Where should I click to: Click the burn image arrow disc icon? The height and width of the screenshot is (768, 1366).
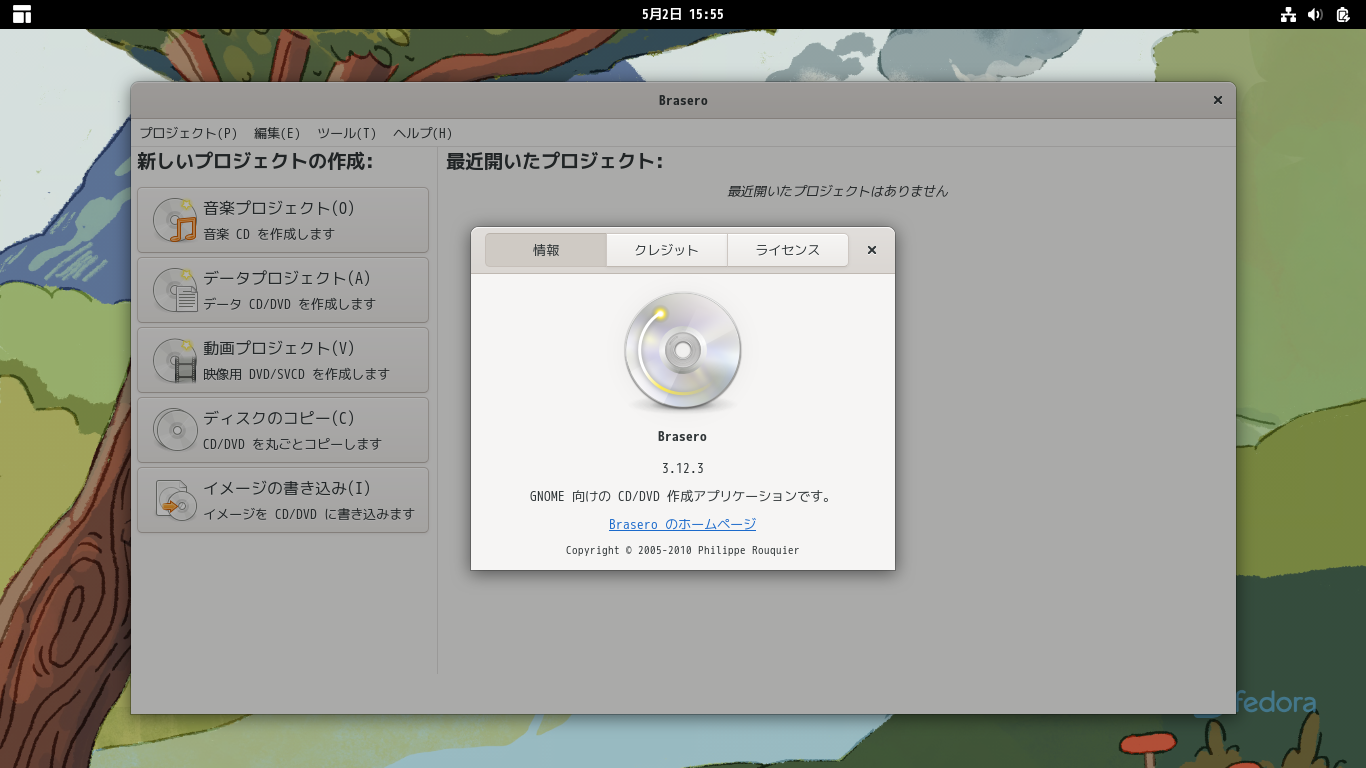[175, 500]
